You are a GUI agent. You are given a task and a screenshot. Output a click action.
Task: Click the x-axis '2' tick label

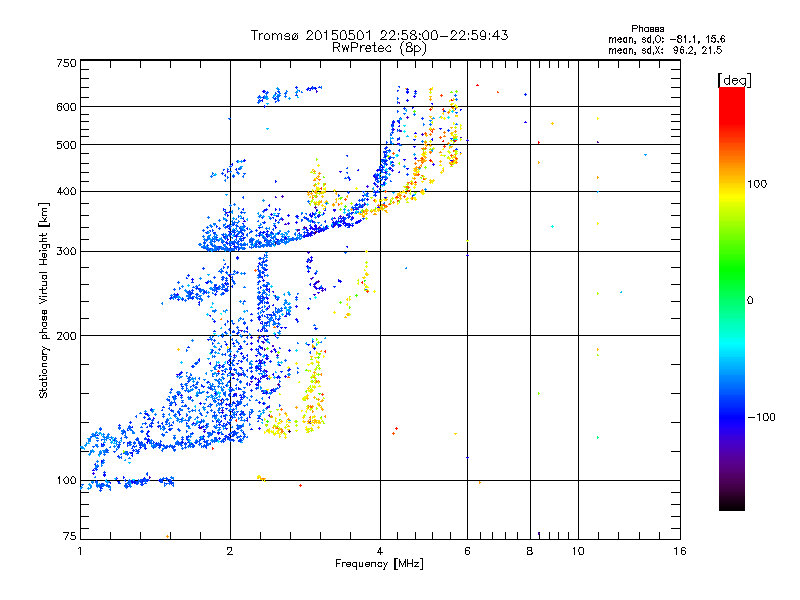click(230, 551)
